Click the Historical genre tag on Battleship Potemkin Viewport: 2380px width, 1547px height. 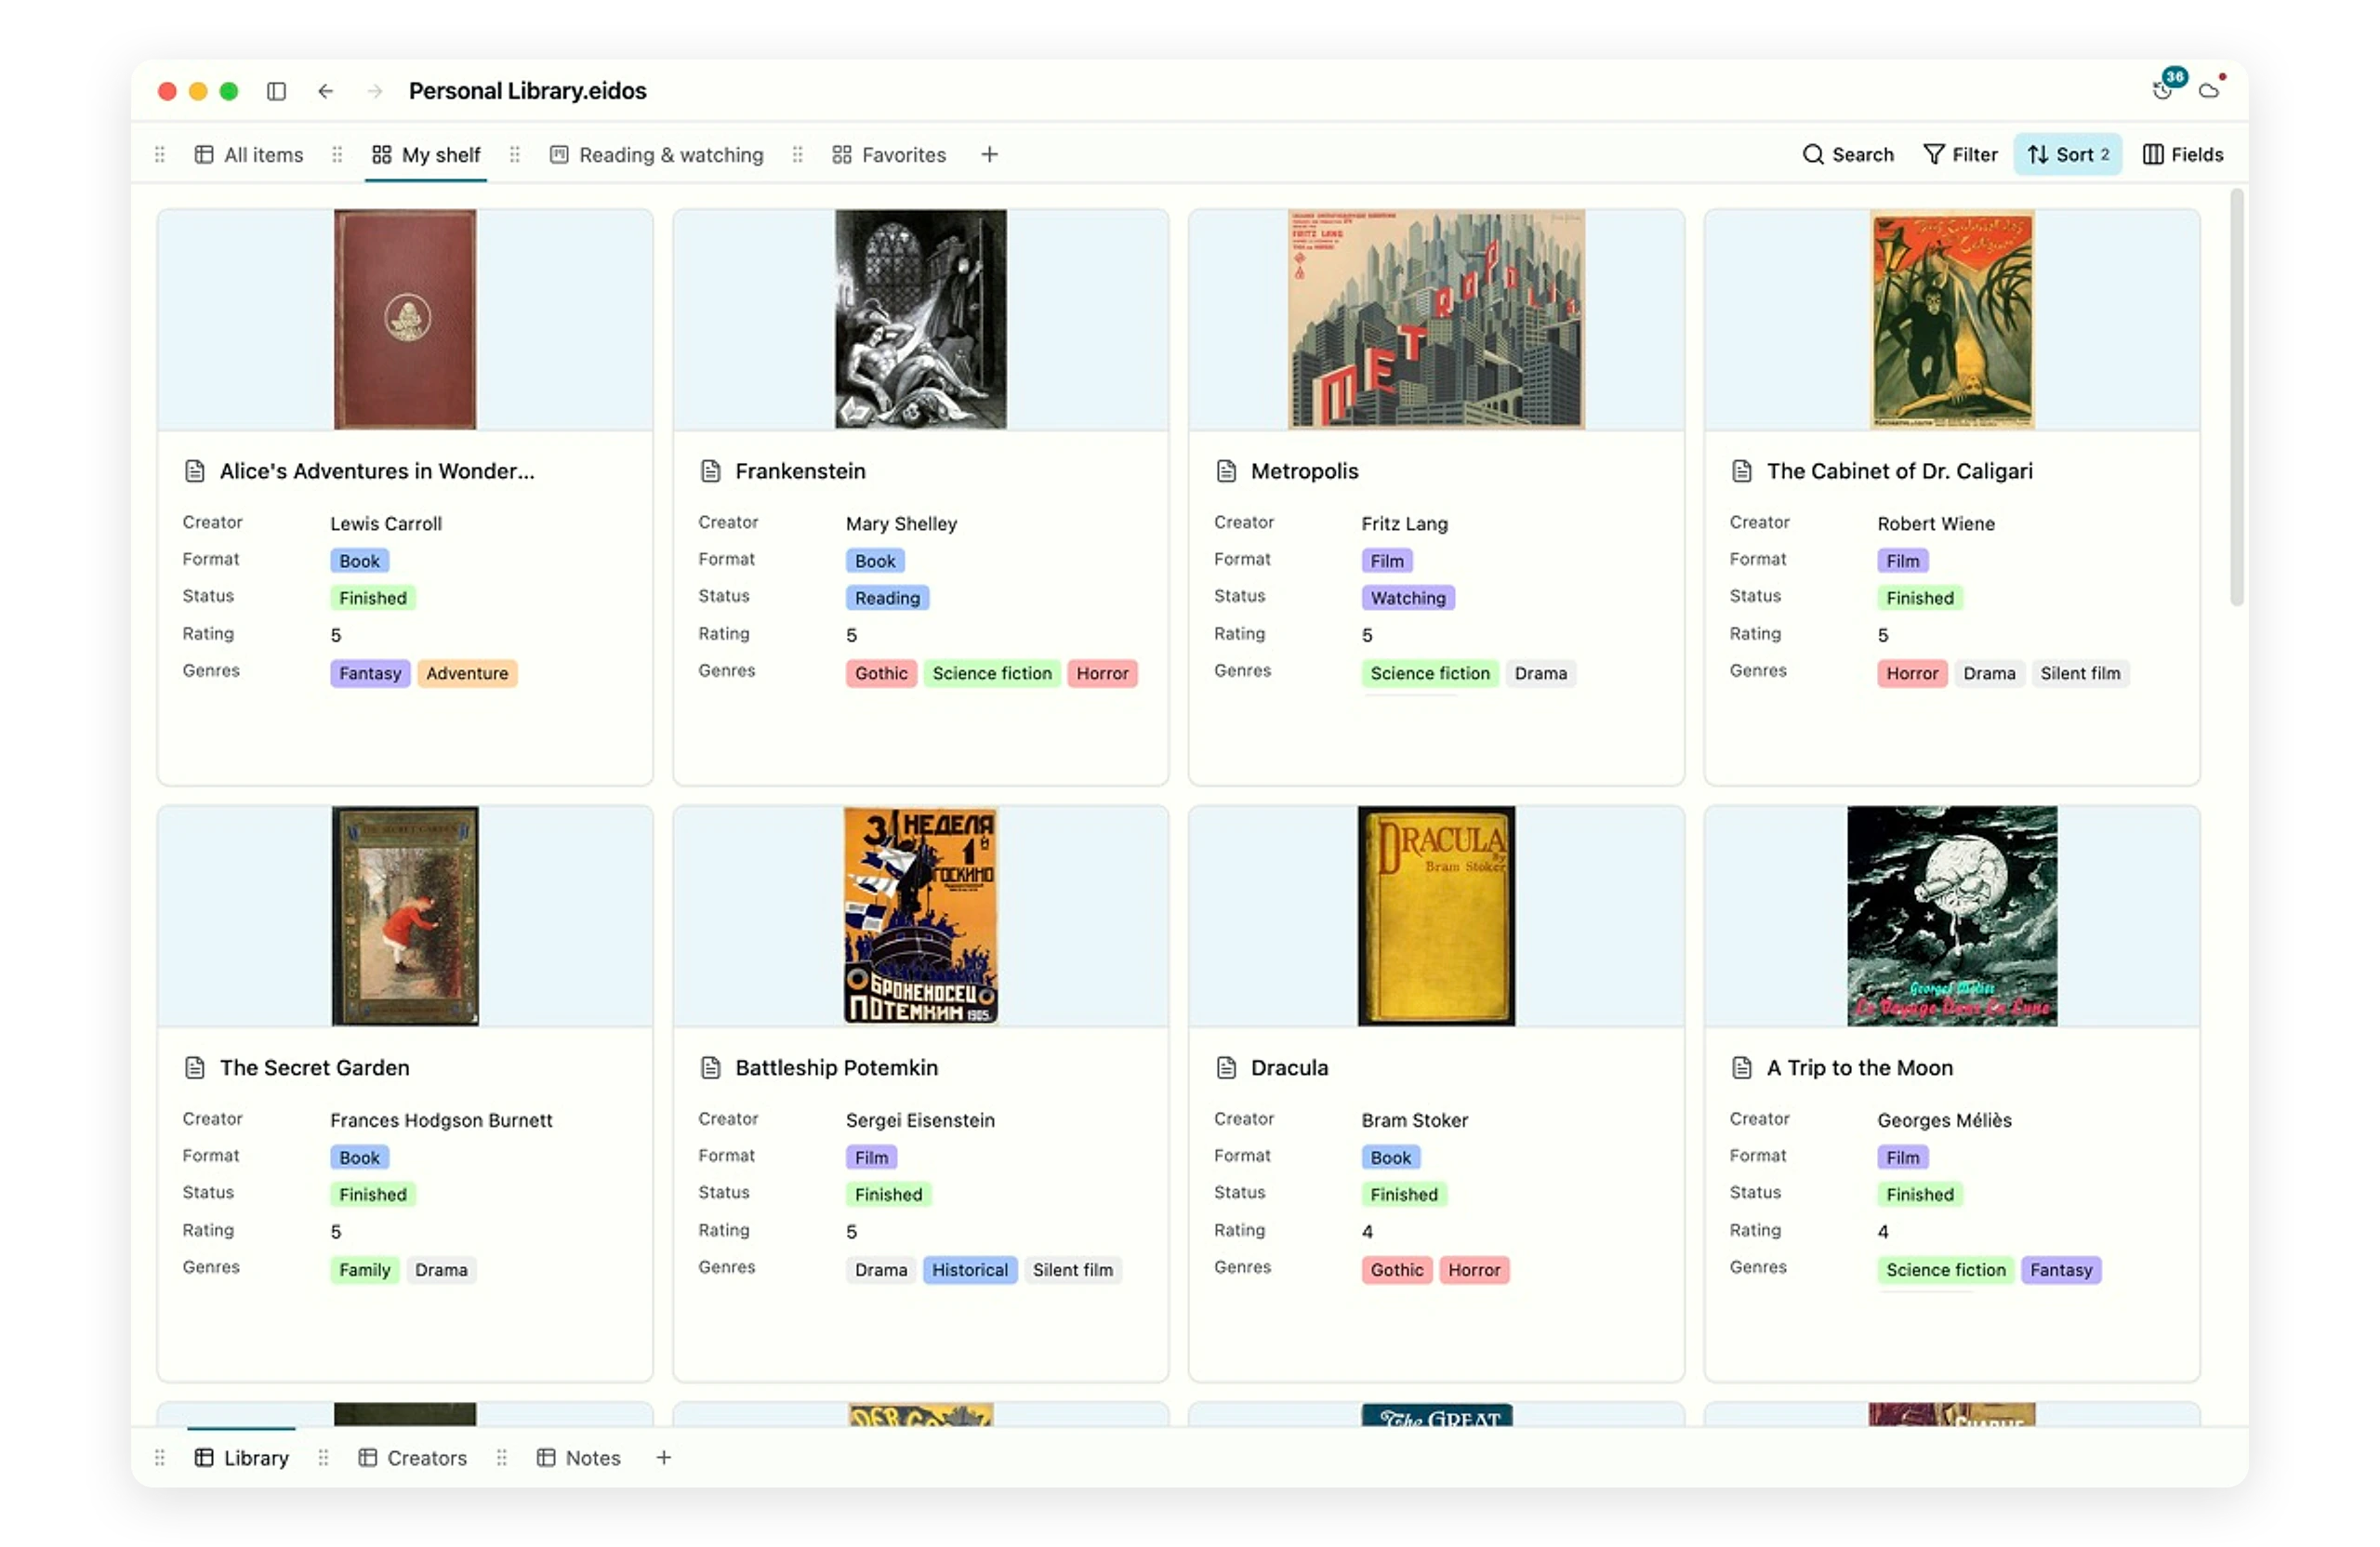click(x=970, y=1270)
